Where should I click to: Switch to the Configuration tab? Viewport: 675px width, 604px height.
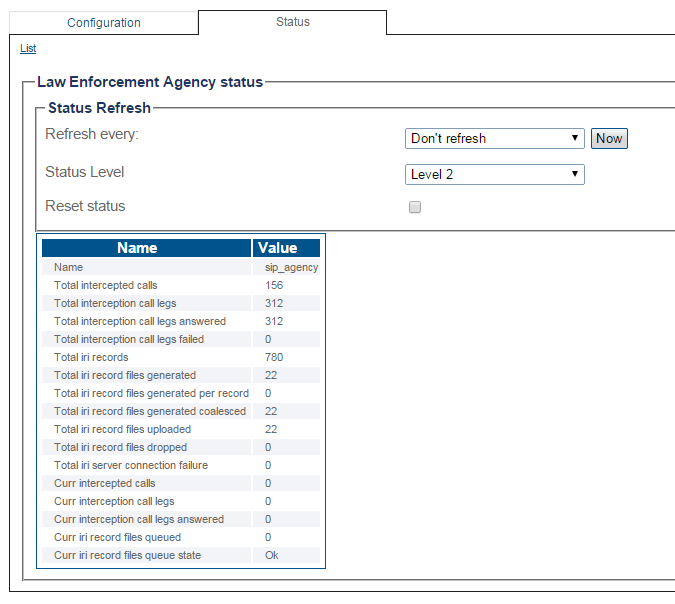tap(104, 23)
